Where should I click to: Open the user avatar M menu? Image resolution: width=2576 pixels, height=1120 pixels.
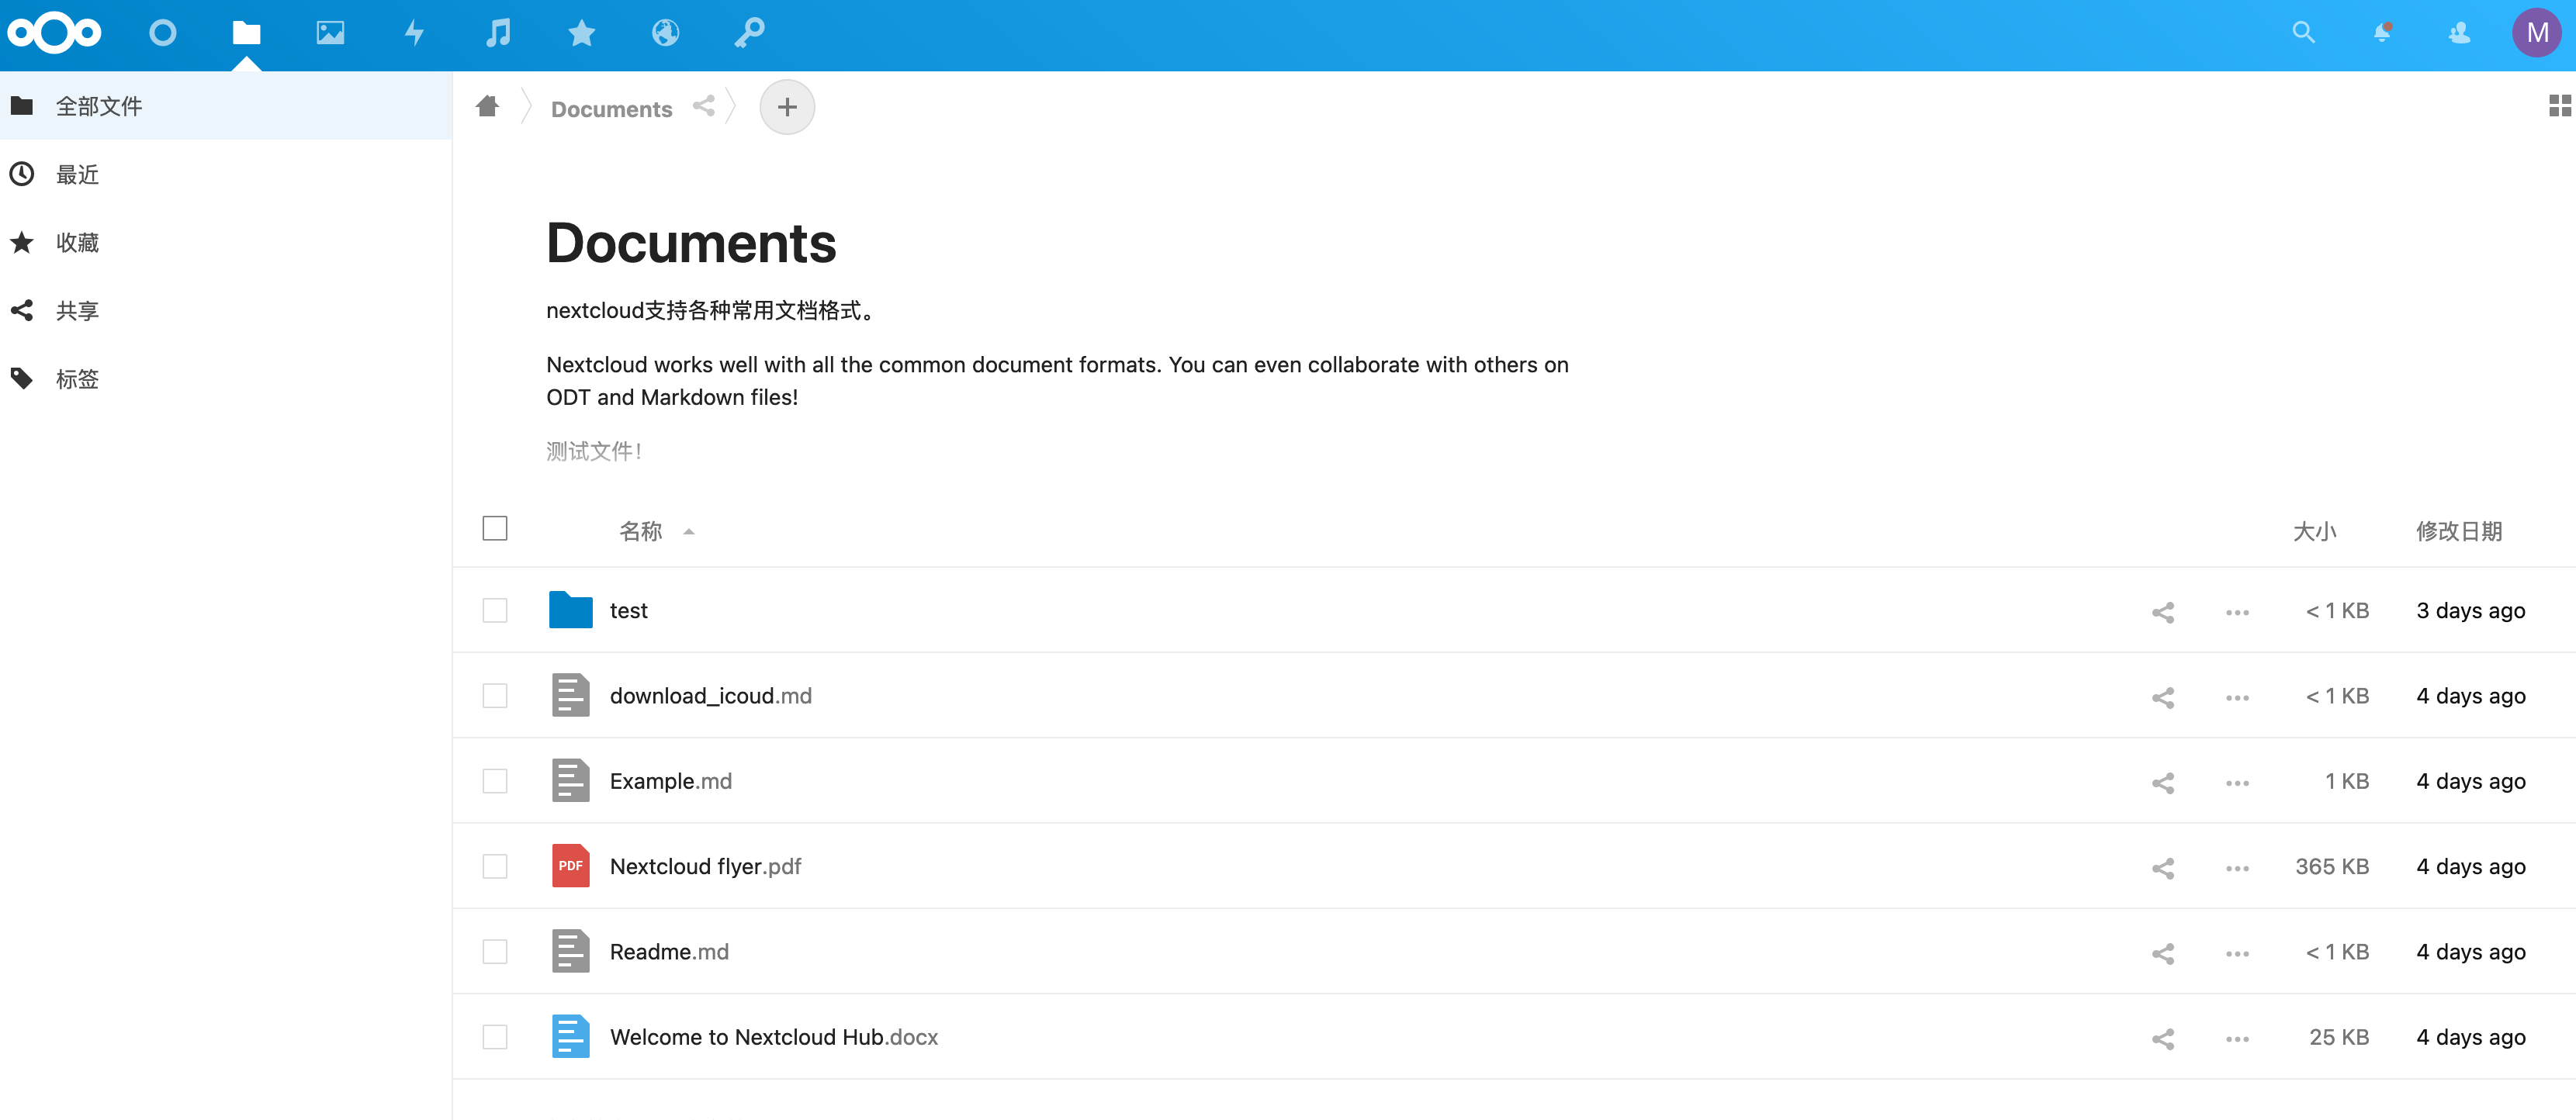click(x=2537, y=33)
